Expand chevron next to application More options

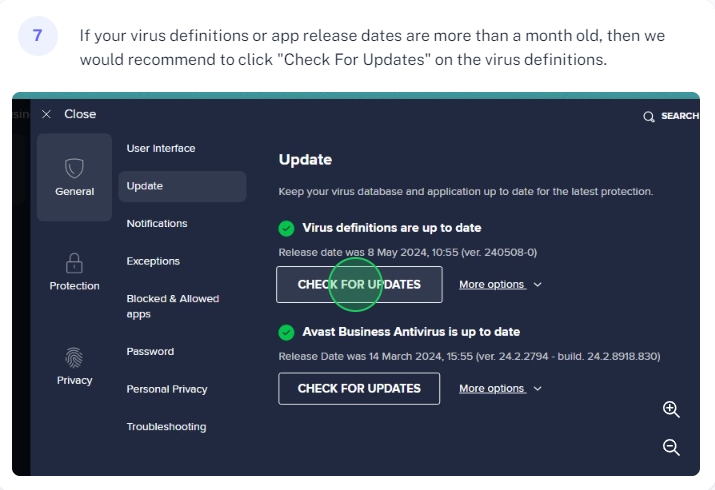[x=538, y=388]
